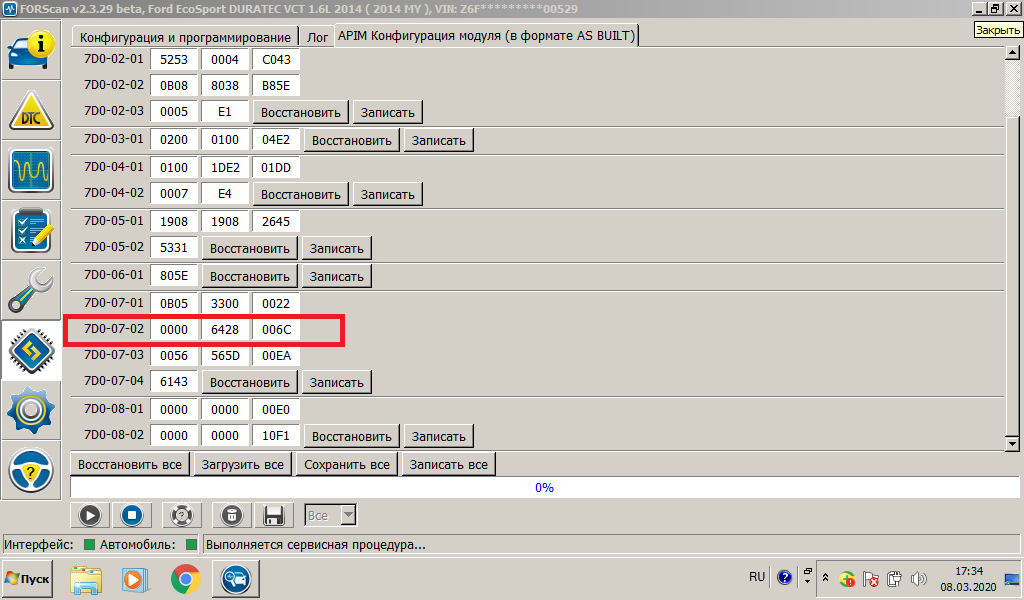The height and width of the screenshot is (600, 1024).
Task: Click the volume speaker tray icon
Action: (x=919, y=578)
